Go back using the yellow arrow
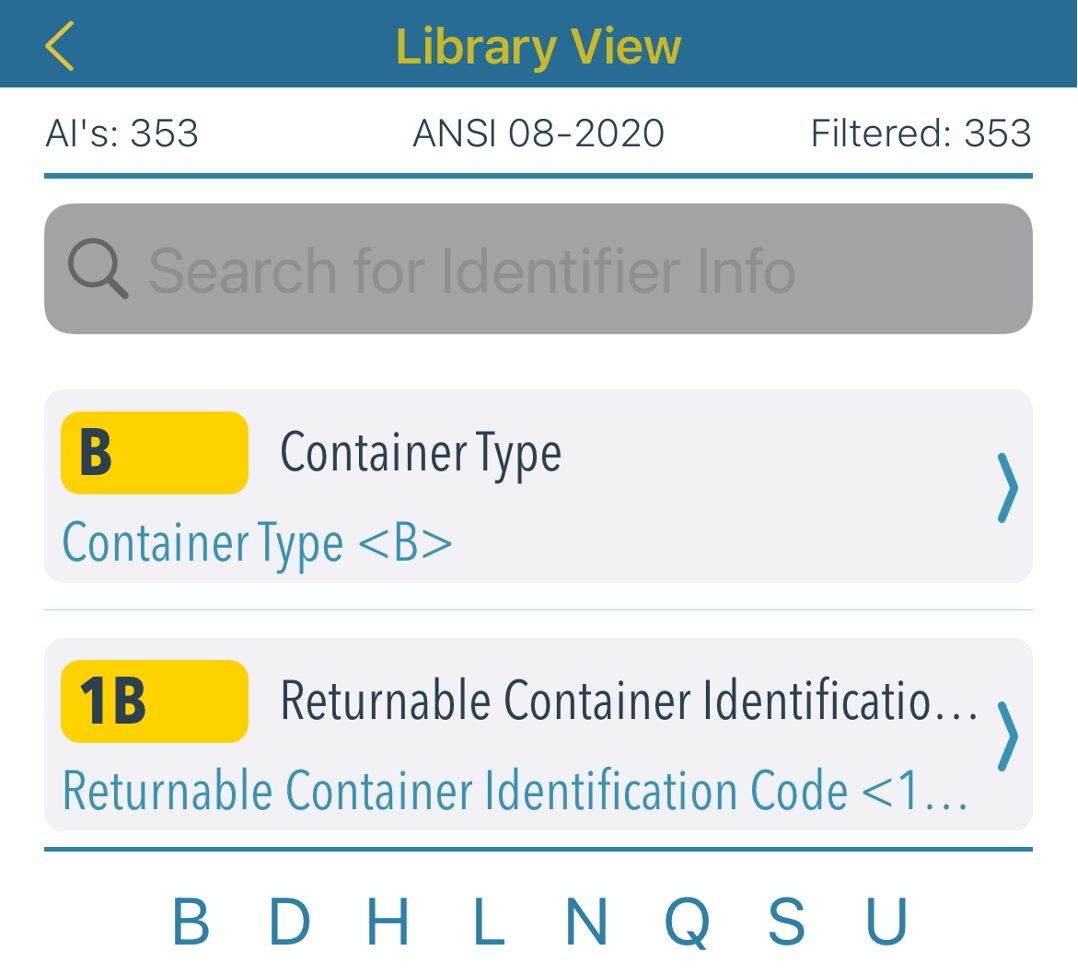The image size is (1078, 974). pyautogui.click(x=59, y=46)
